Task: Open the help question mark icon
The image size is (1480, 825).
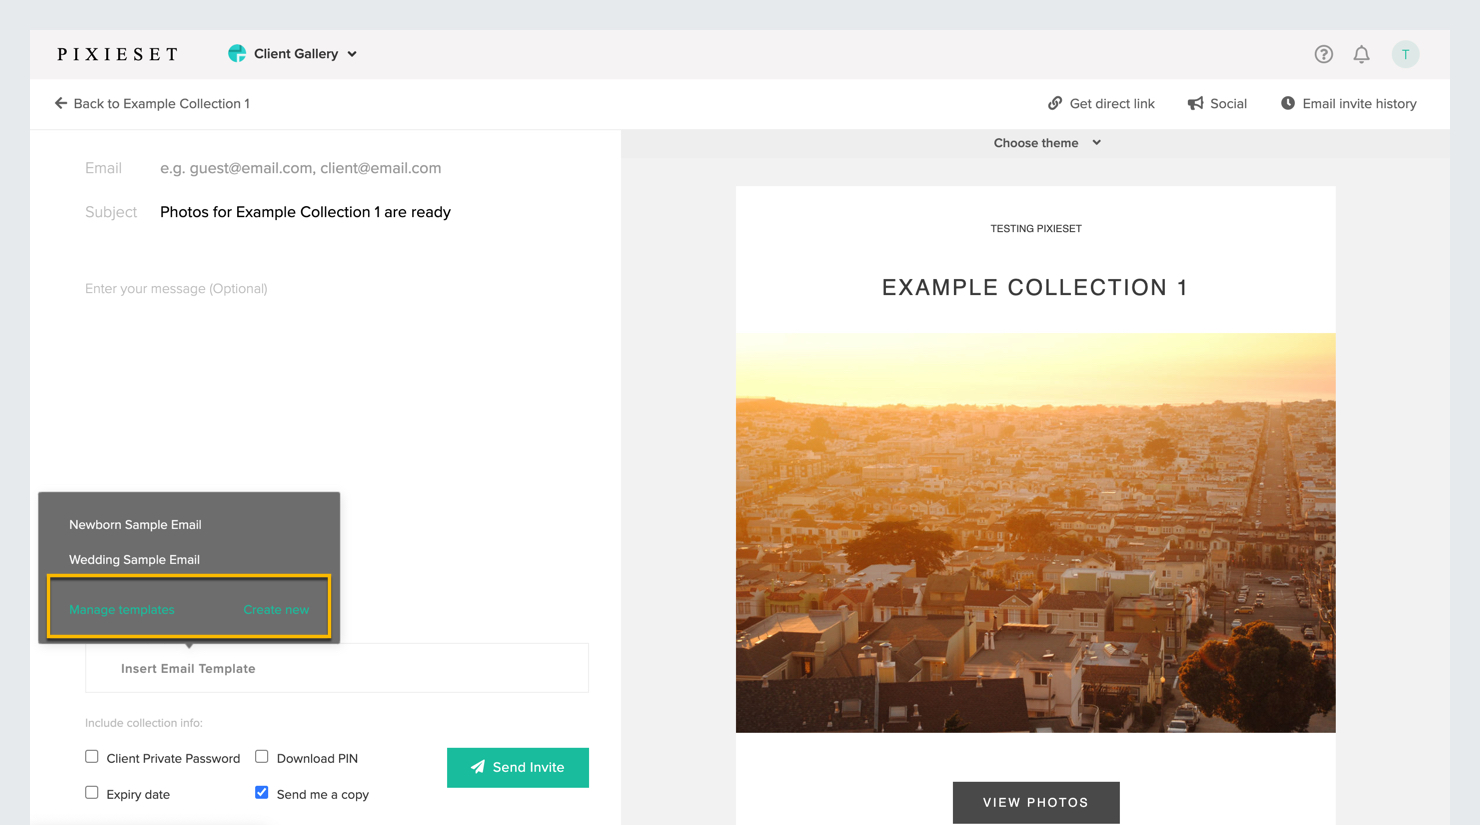Action: pos(1323,54)
